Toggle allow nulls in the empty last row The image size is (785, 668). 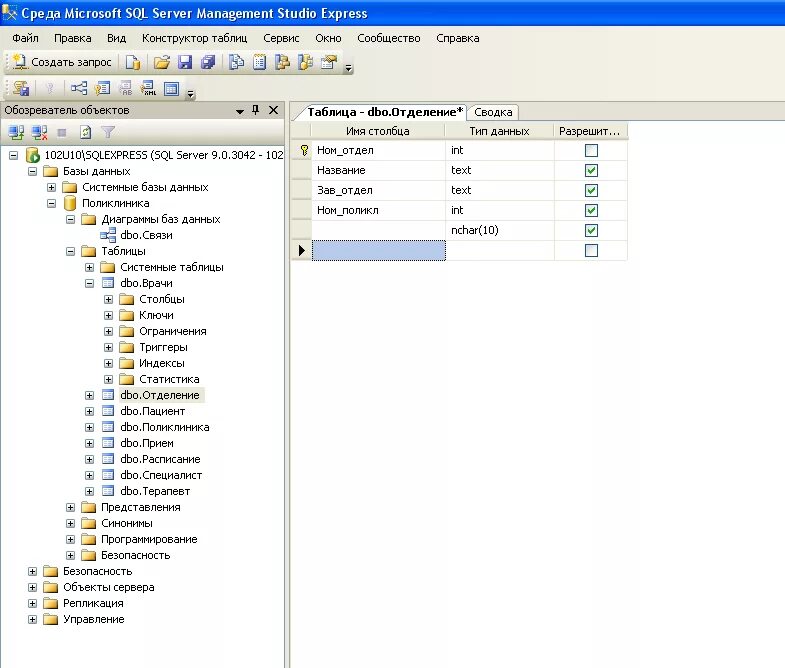coord(591,250)
